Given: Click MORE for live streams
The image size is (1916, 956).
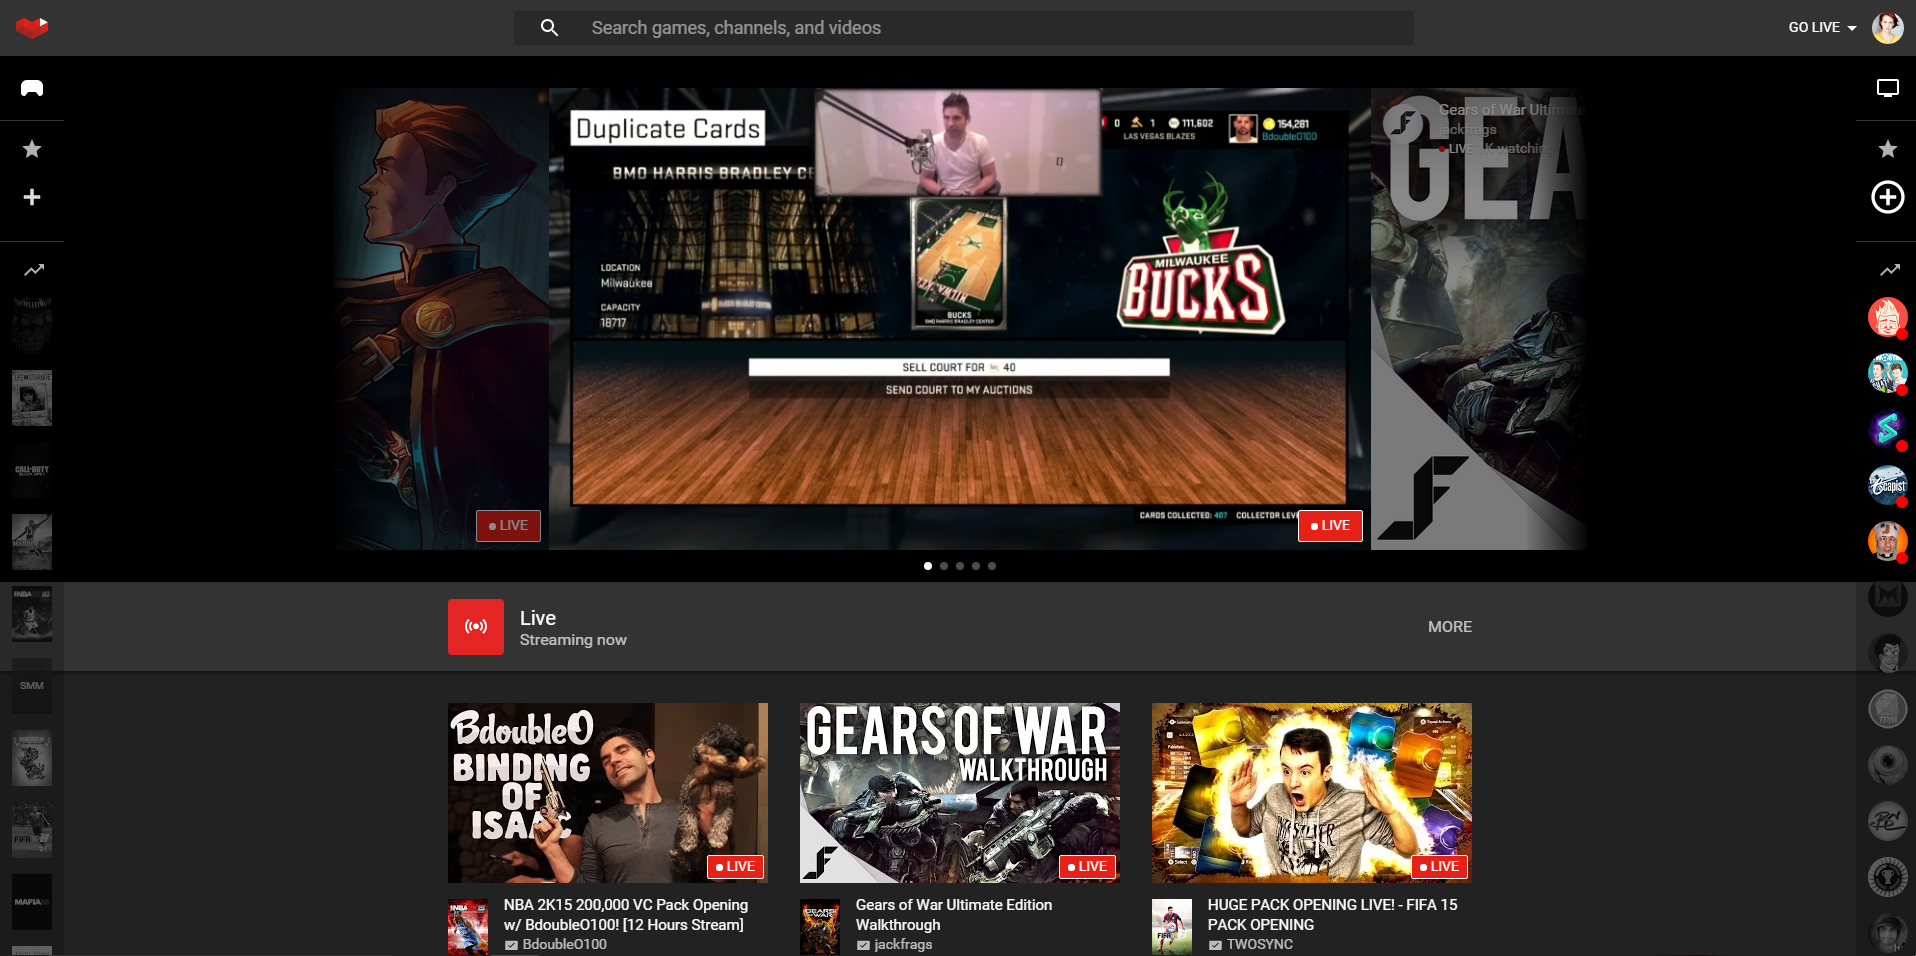Looking at the screenshot, I should click(1450, 627).
